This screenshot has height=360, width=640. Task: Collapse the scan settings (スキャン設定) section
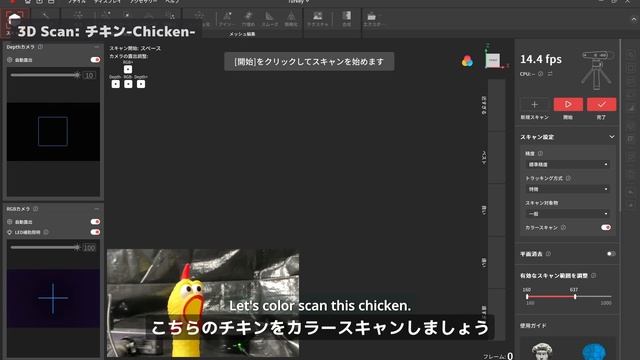611,137
